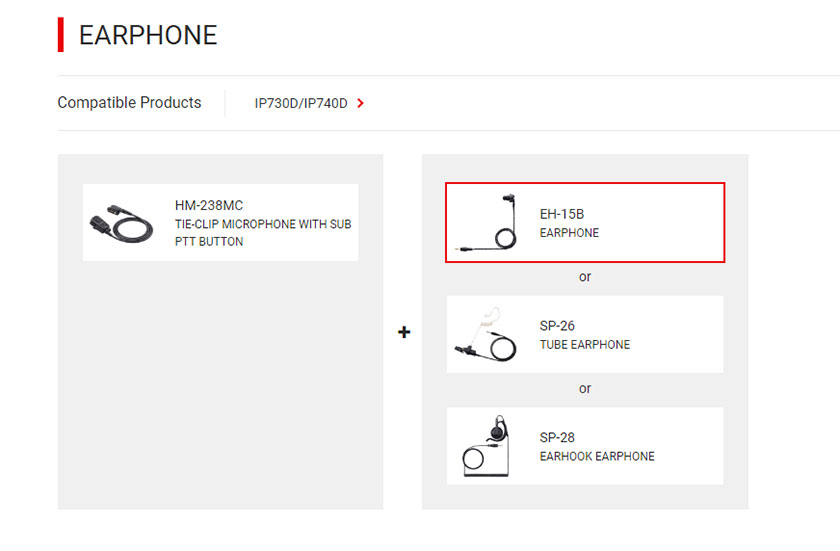Click the second 'or' separator above SP-28
The image size is (840, 551).
[585, 389]
